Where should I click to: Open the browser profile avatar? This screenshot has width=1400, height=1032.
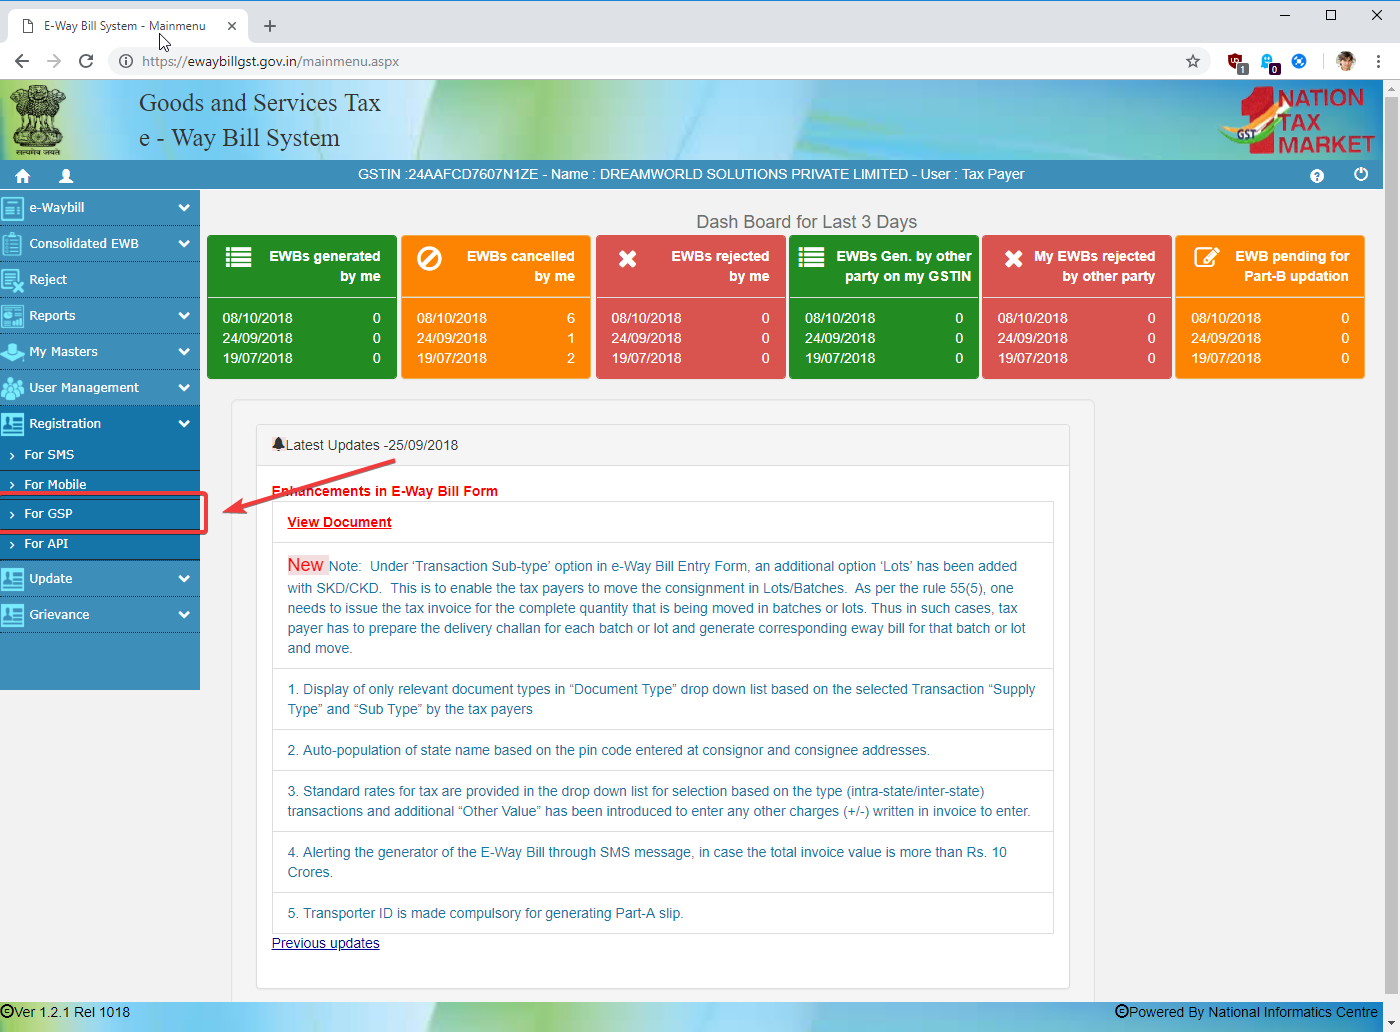coord(1346,61)
